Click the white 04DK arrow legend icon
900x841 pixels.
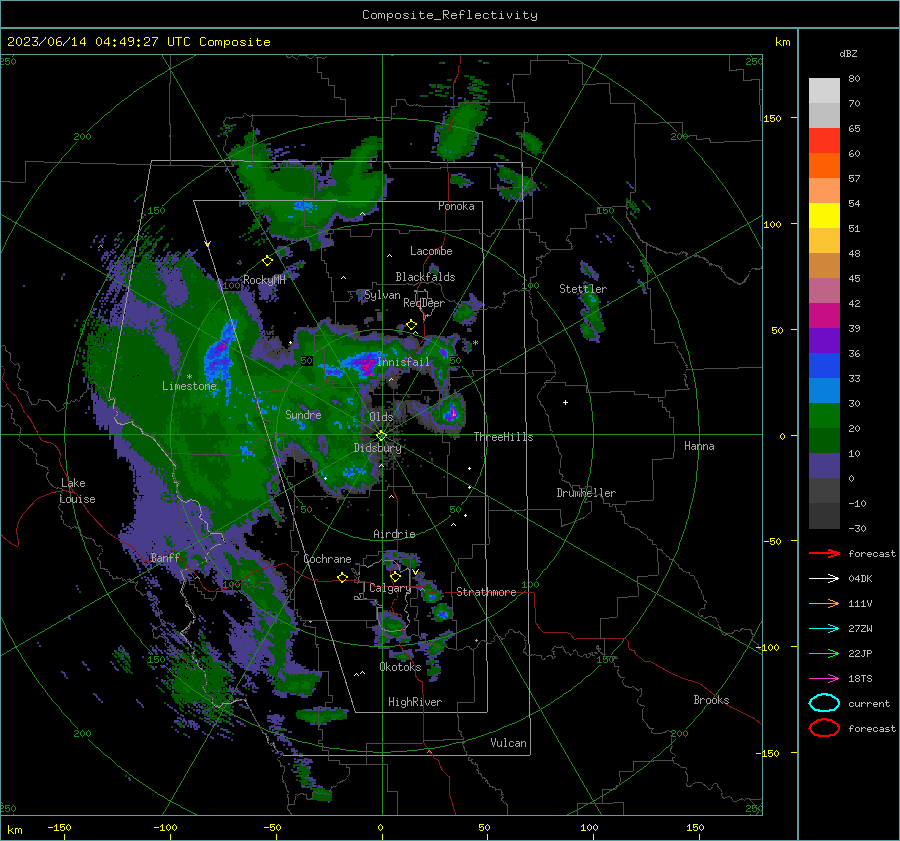[x=824, y=579]
